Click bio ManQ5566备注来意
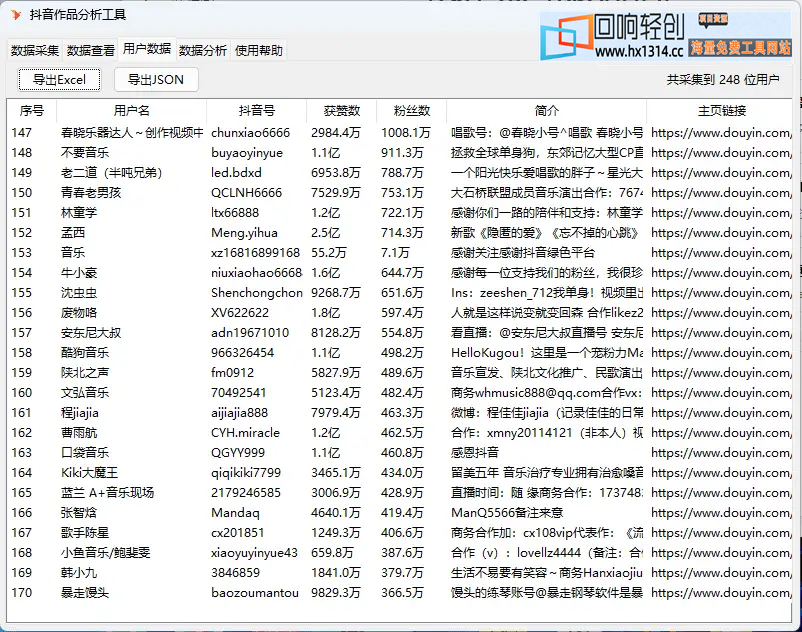 [507, 513]
